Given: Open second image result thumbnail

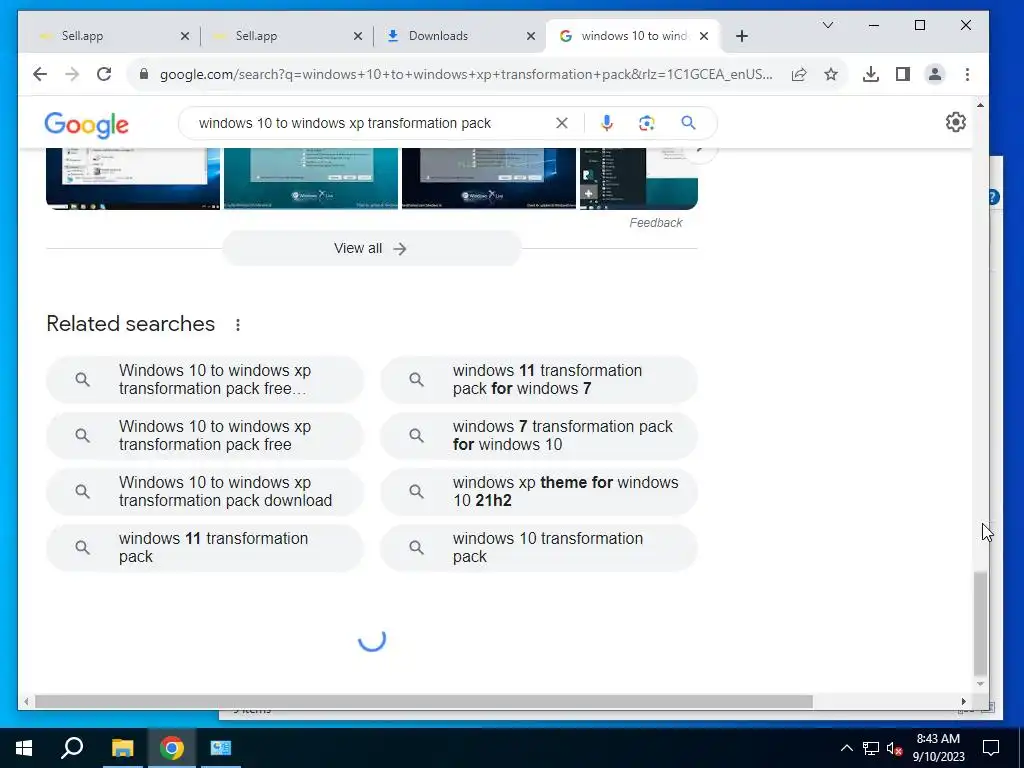Looking at the screenshot, I should point(311,178).
